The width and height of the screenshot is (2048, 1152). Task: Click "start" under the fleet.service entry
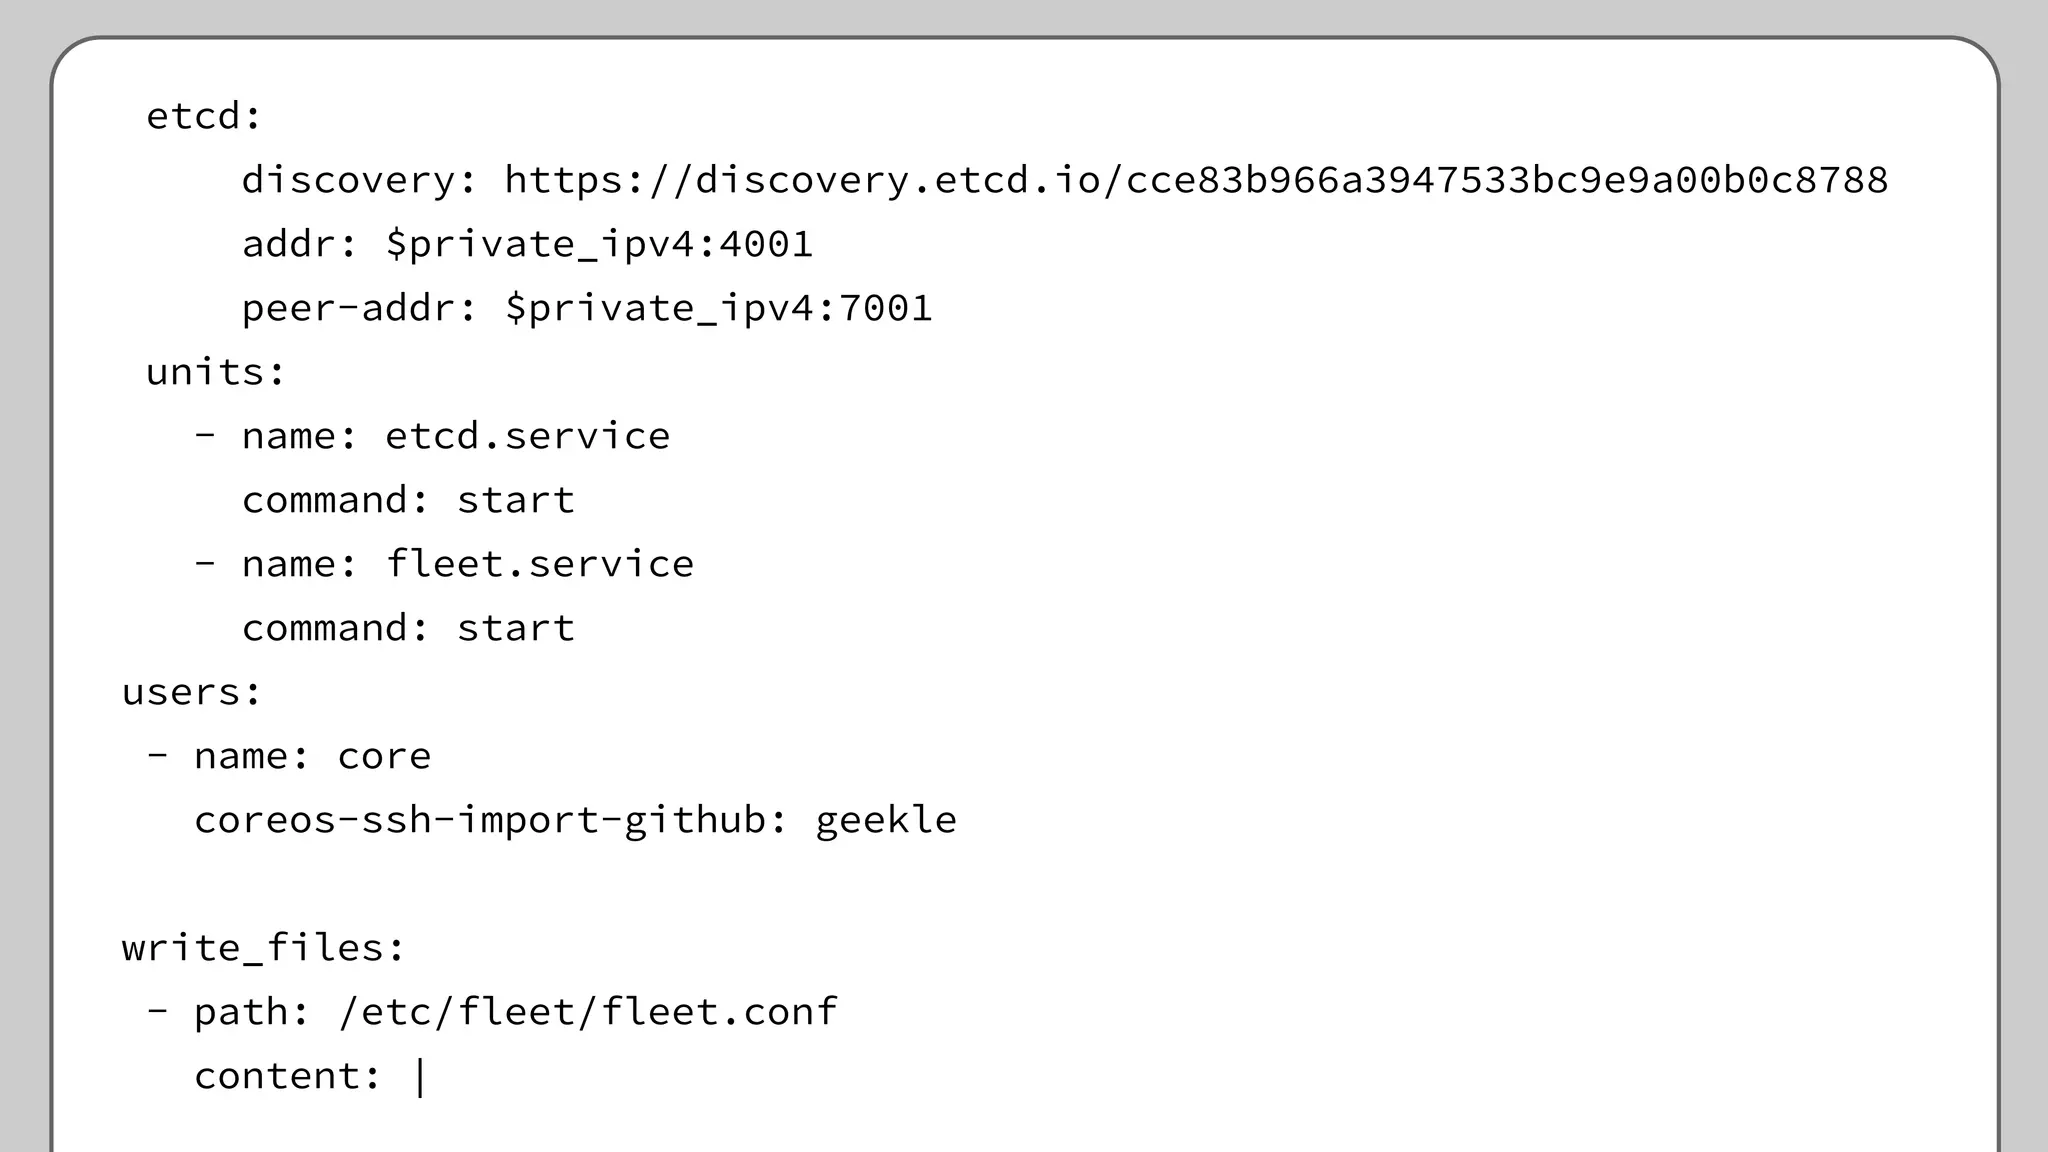point(515,629)
